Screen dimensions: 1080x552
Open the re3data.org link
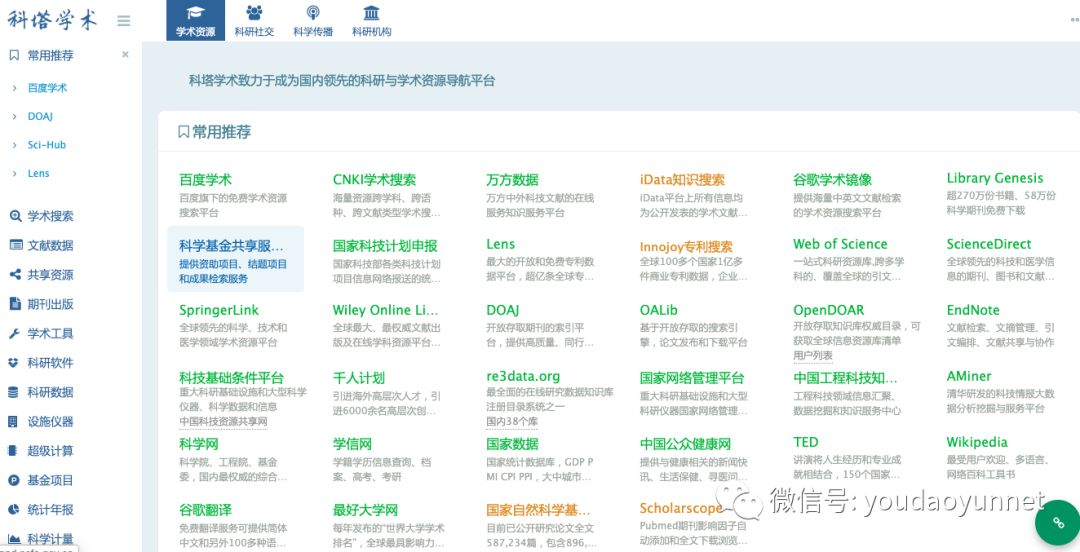click(523, 376)
